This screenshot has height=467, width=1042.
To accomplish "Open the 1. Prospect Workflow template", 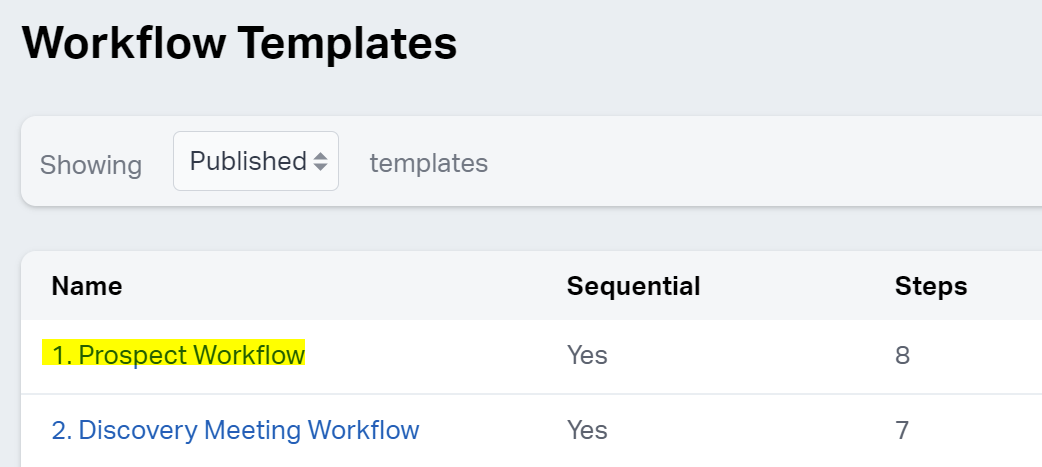I will [x=178, y=355].
